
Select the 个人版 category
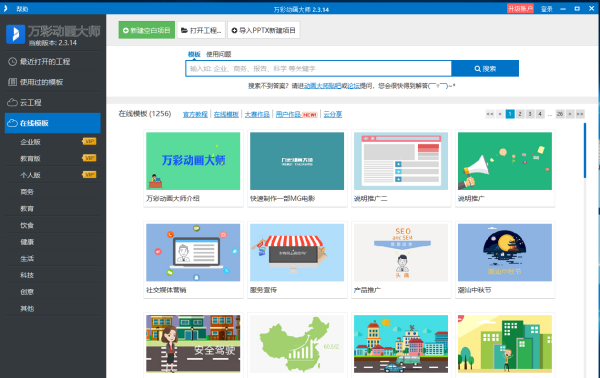[31, 175]
